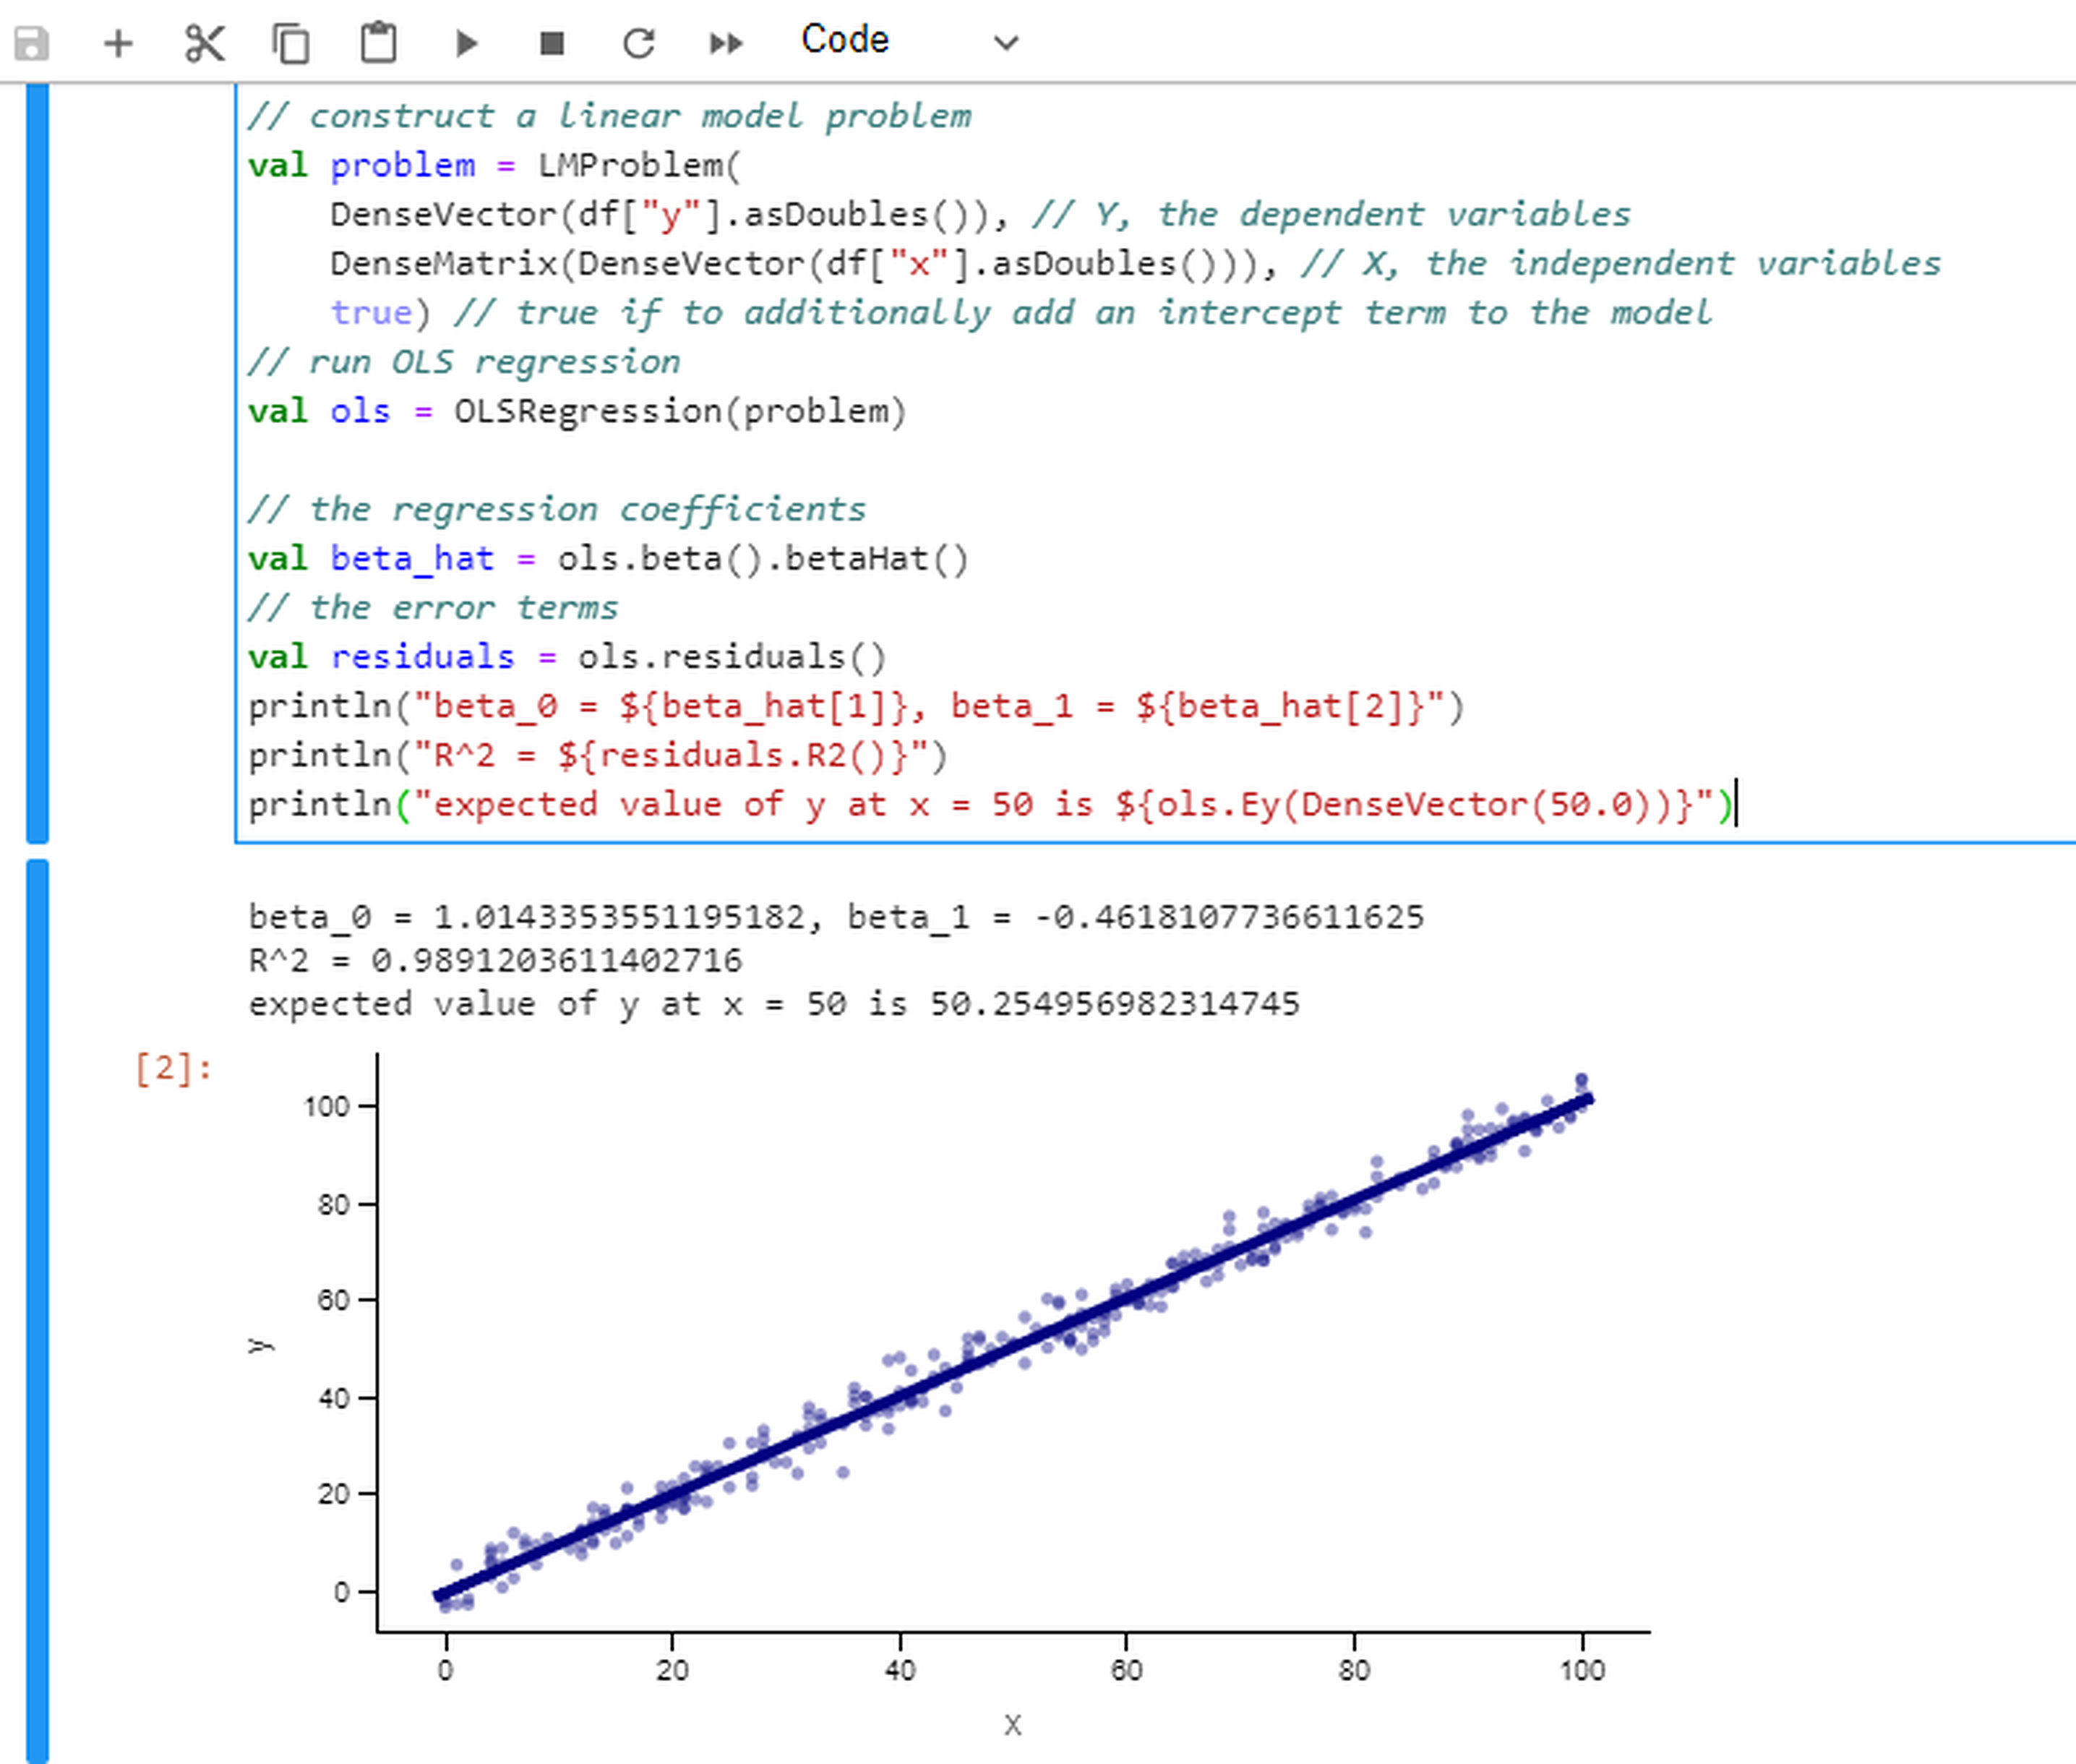The image size is (2076, 1764).
Task: Click the '// the error terms' comment
Action: [433, 608]
